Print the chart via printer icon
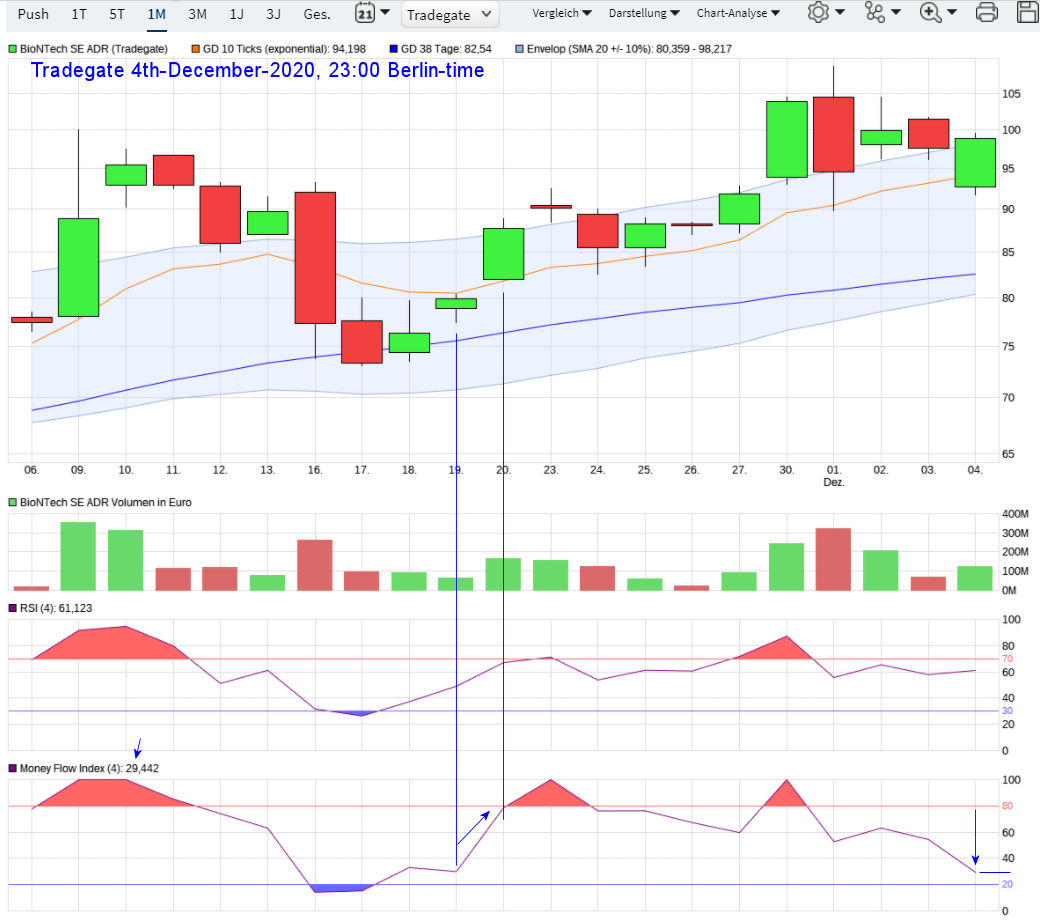The width and height of the screenshot is (1040, 922). [986, 12]
